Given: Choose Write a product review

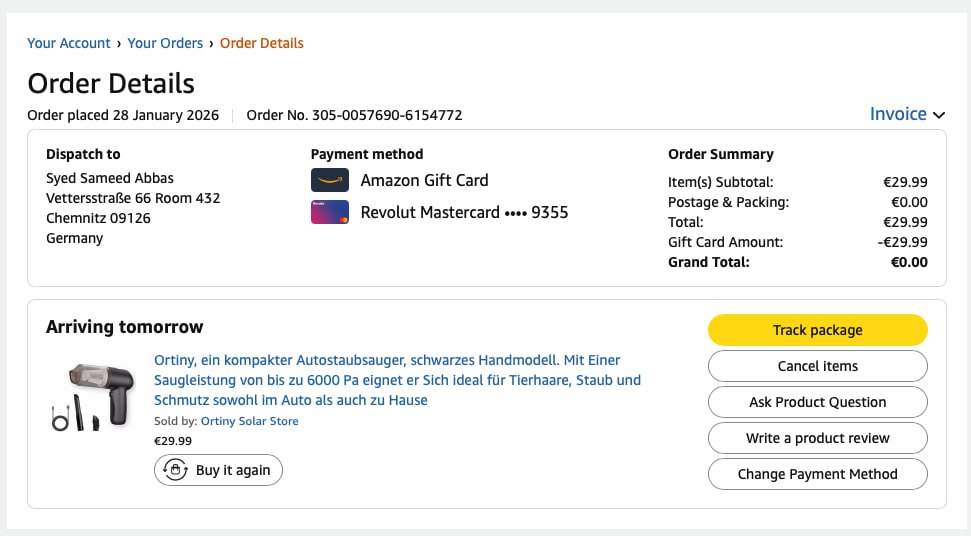Looking at the screenshot, I should point(817,438).
